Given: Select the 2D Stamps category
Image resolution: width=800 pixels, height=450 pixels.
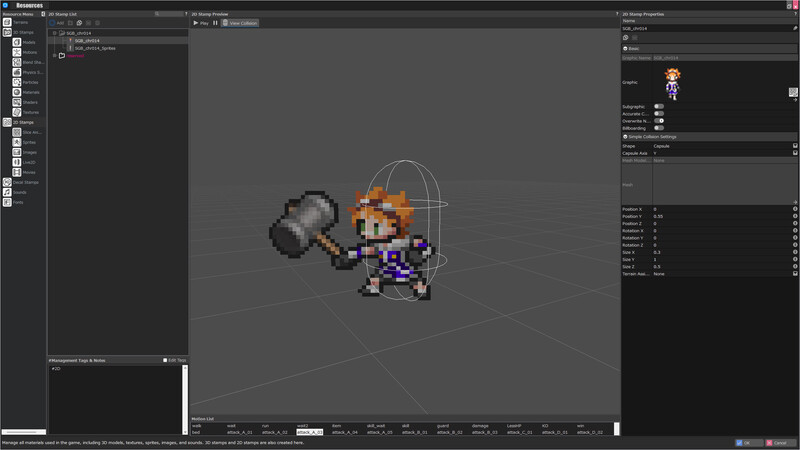Looking at the screenshot, I should [x=18, y=122].
